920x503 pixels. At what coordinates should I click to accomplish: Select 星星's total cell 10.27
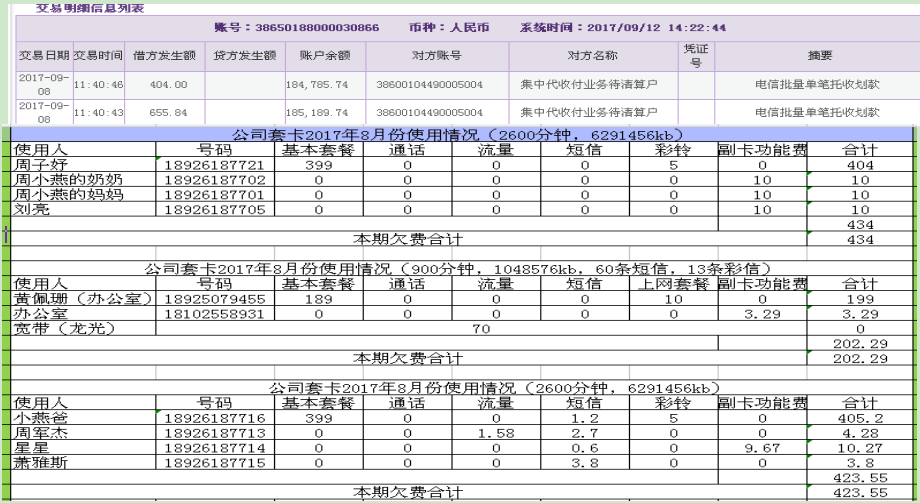[860, 448]
